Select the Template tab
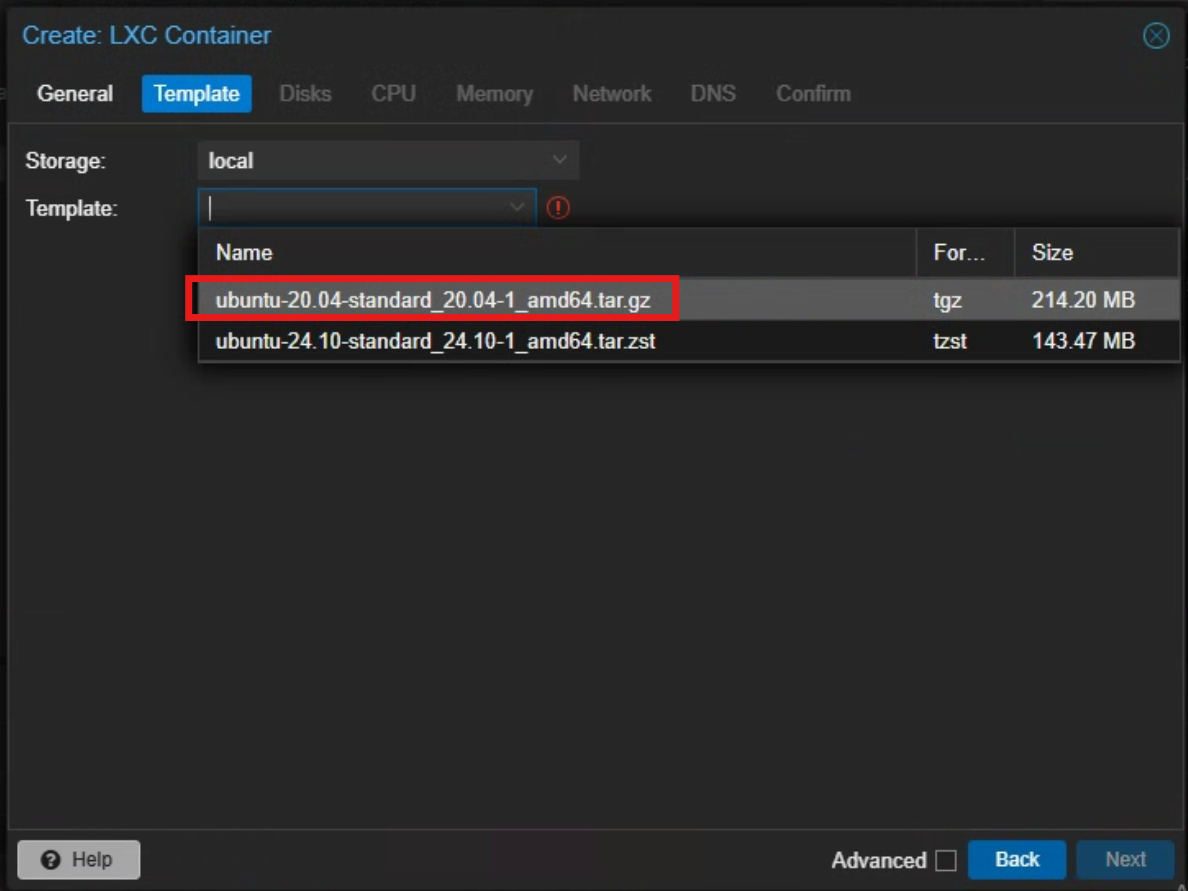This screenshot has width=1188, height=891. pyautogui.click(x=197, y=94)
